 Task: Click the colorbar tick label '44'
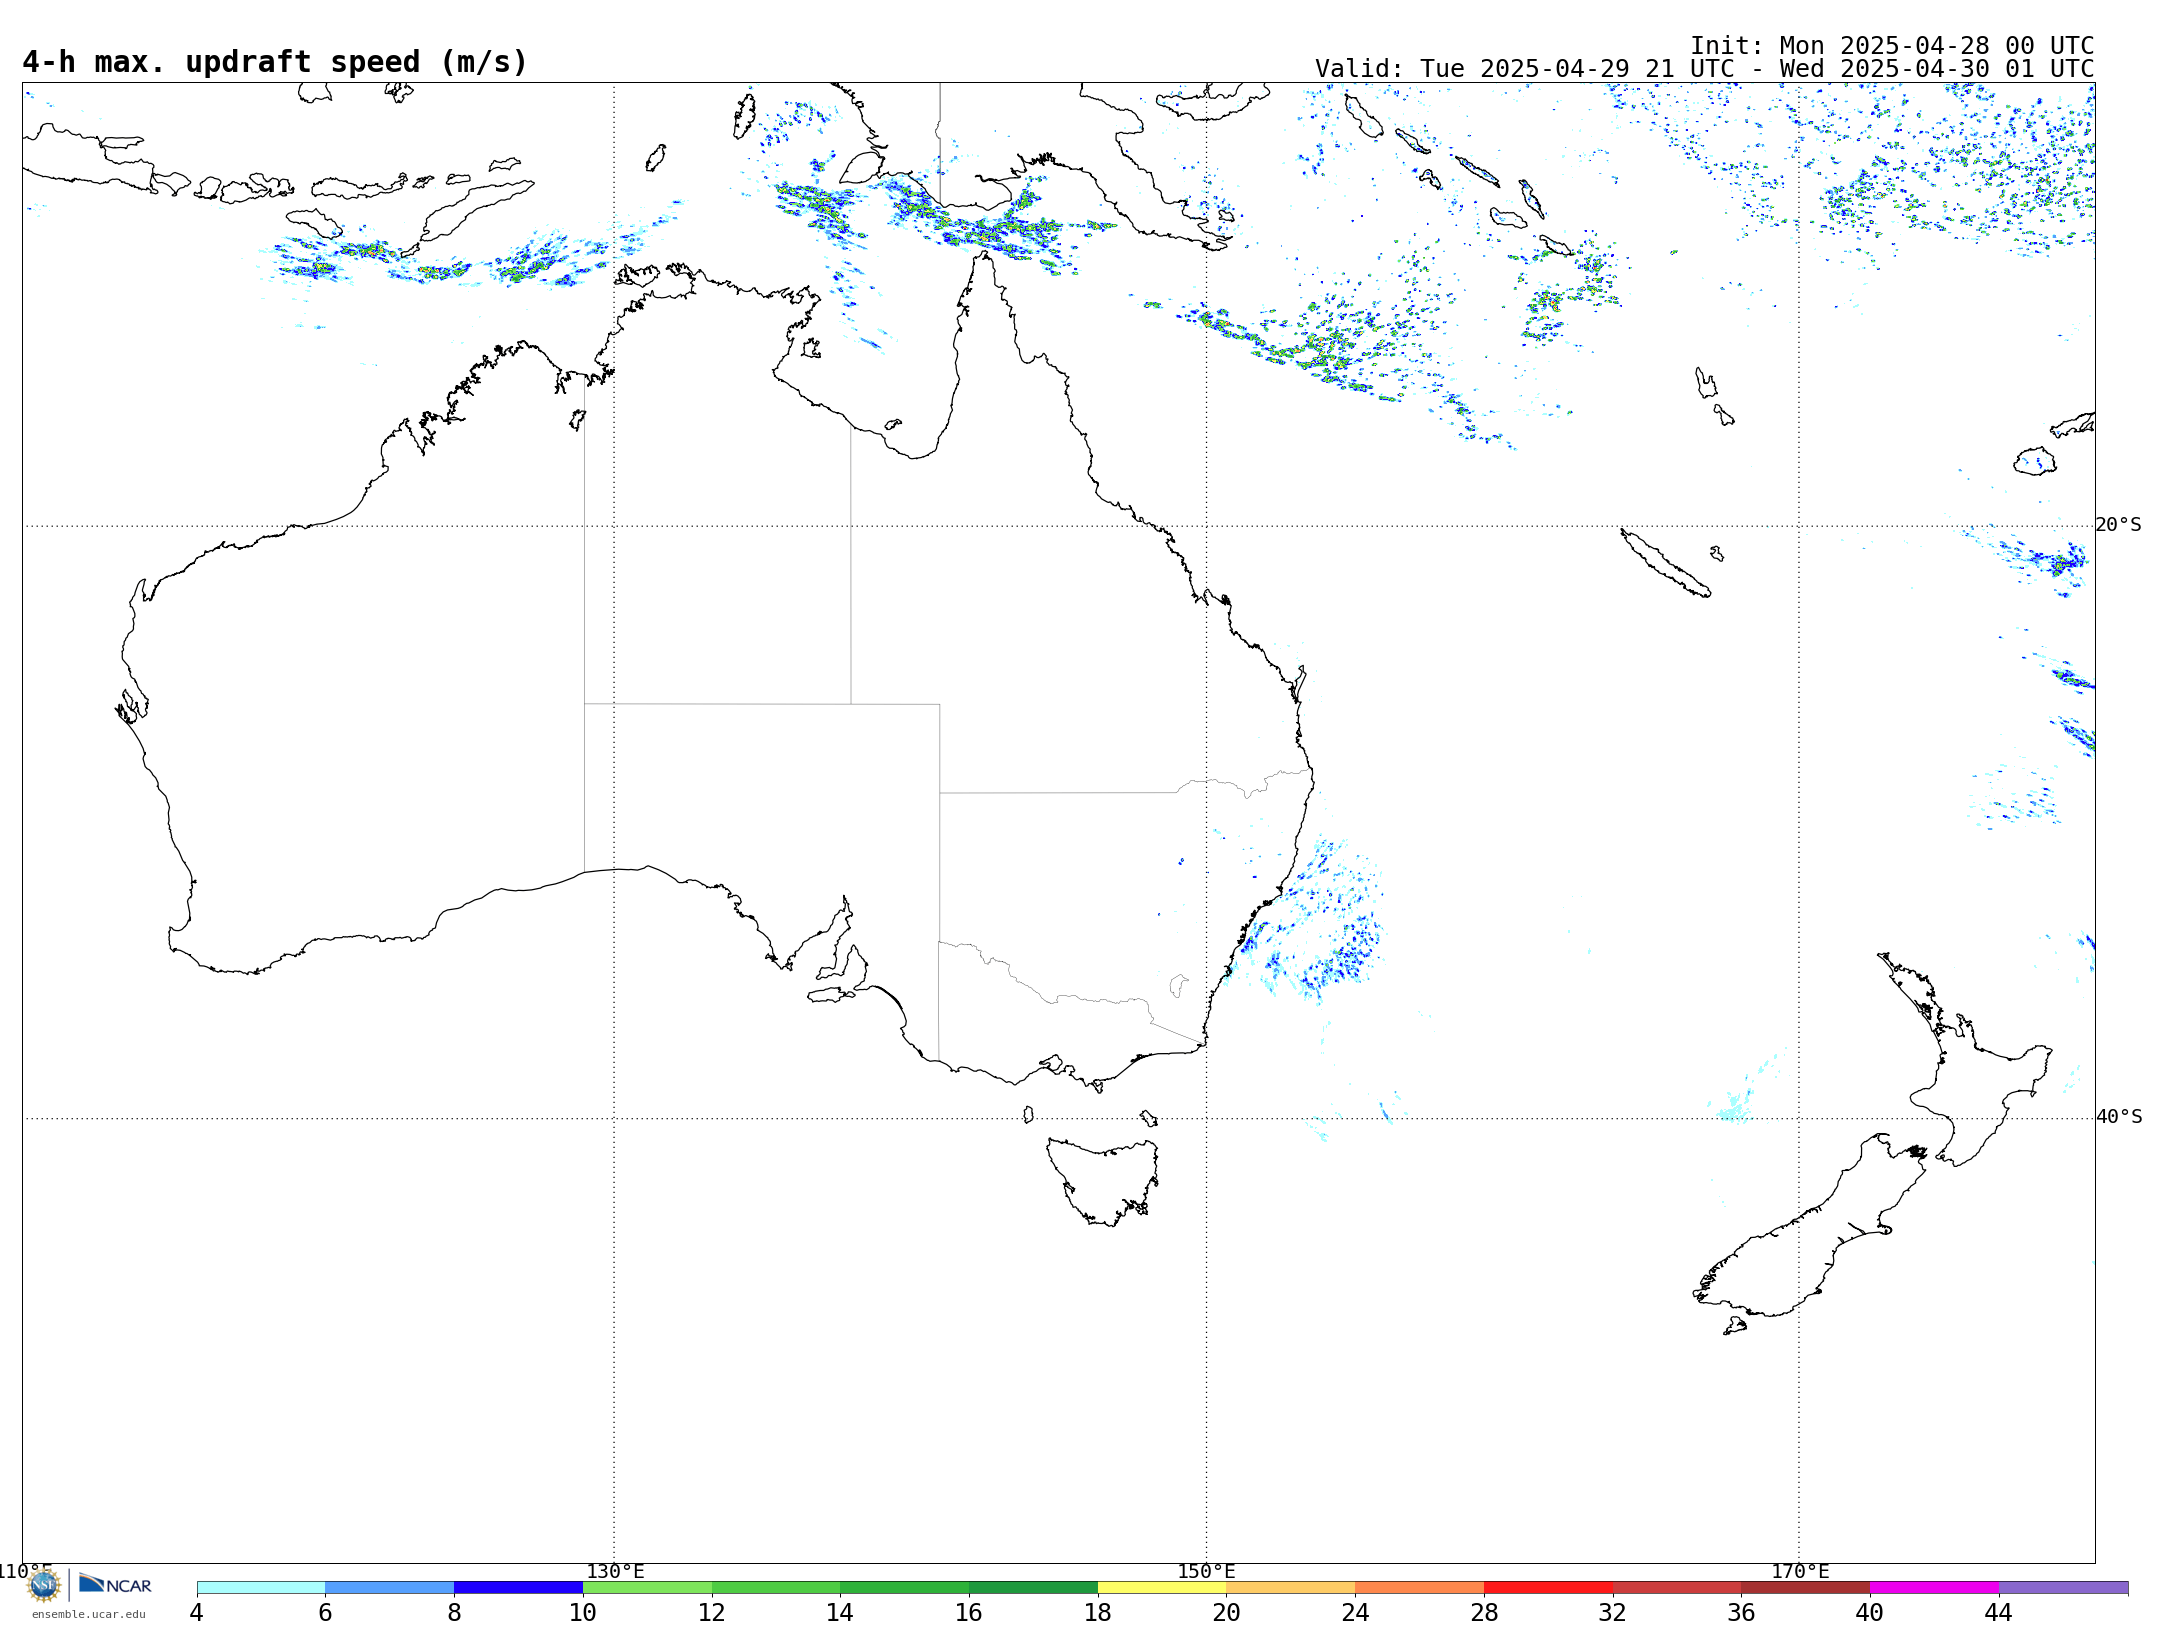pyautogui.click(x=1999, y=1613)
